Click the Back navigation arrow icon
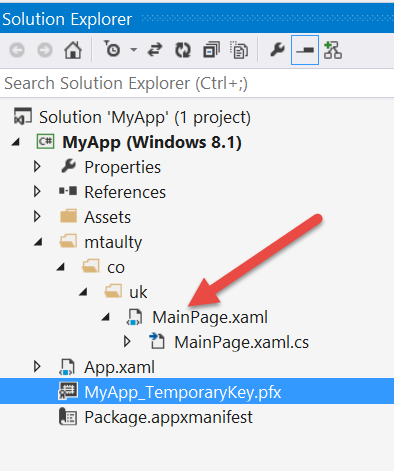394x471 pixels. [x=17, y=50]
